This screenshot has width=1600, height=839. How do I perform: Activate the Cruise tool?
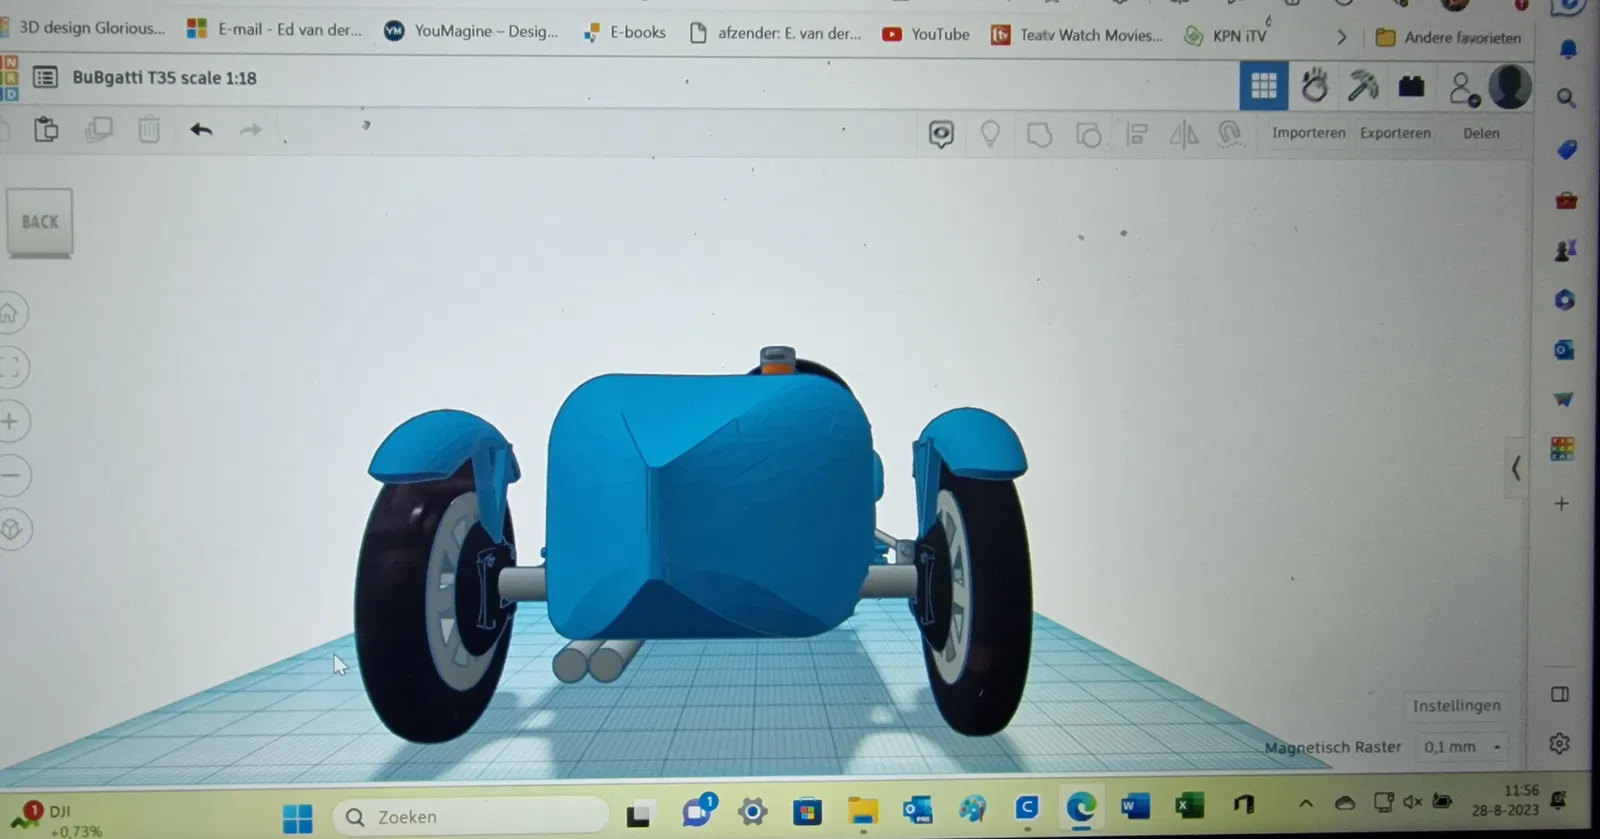tap(1230, 134)
